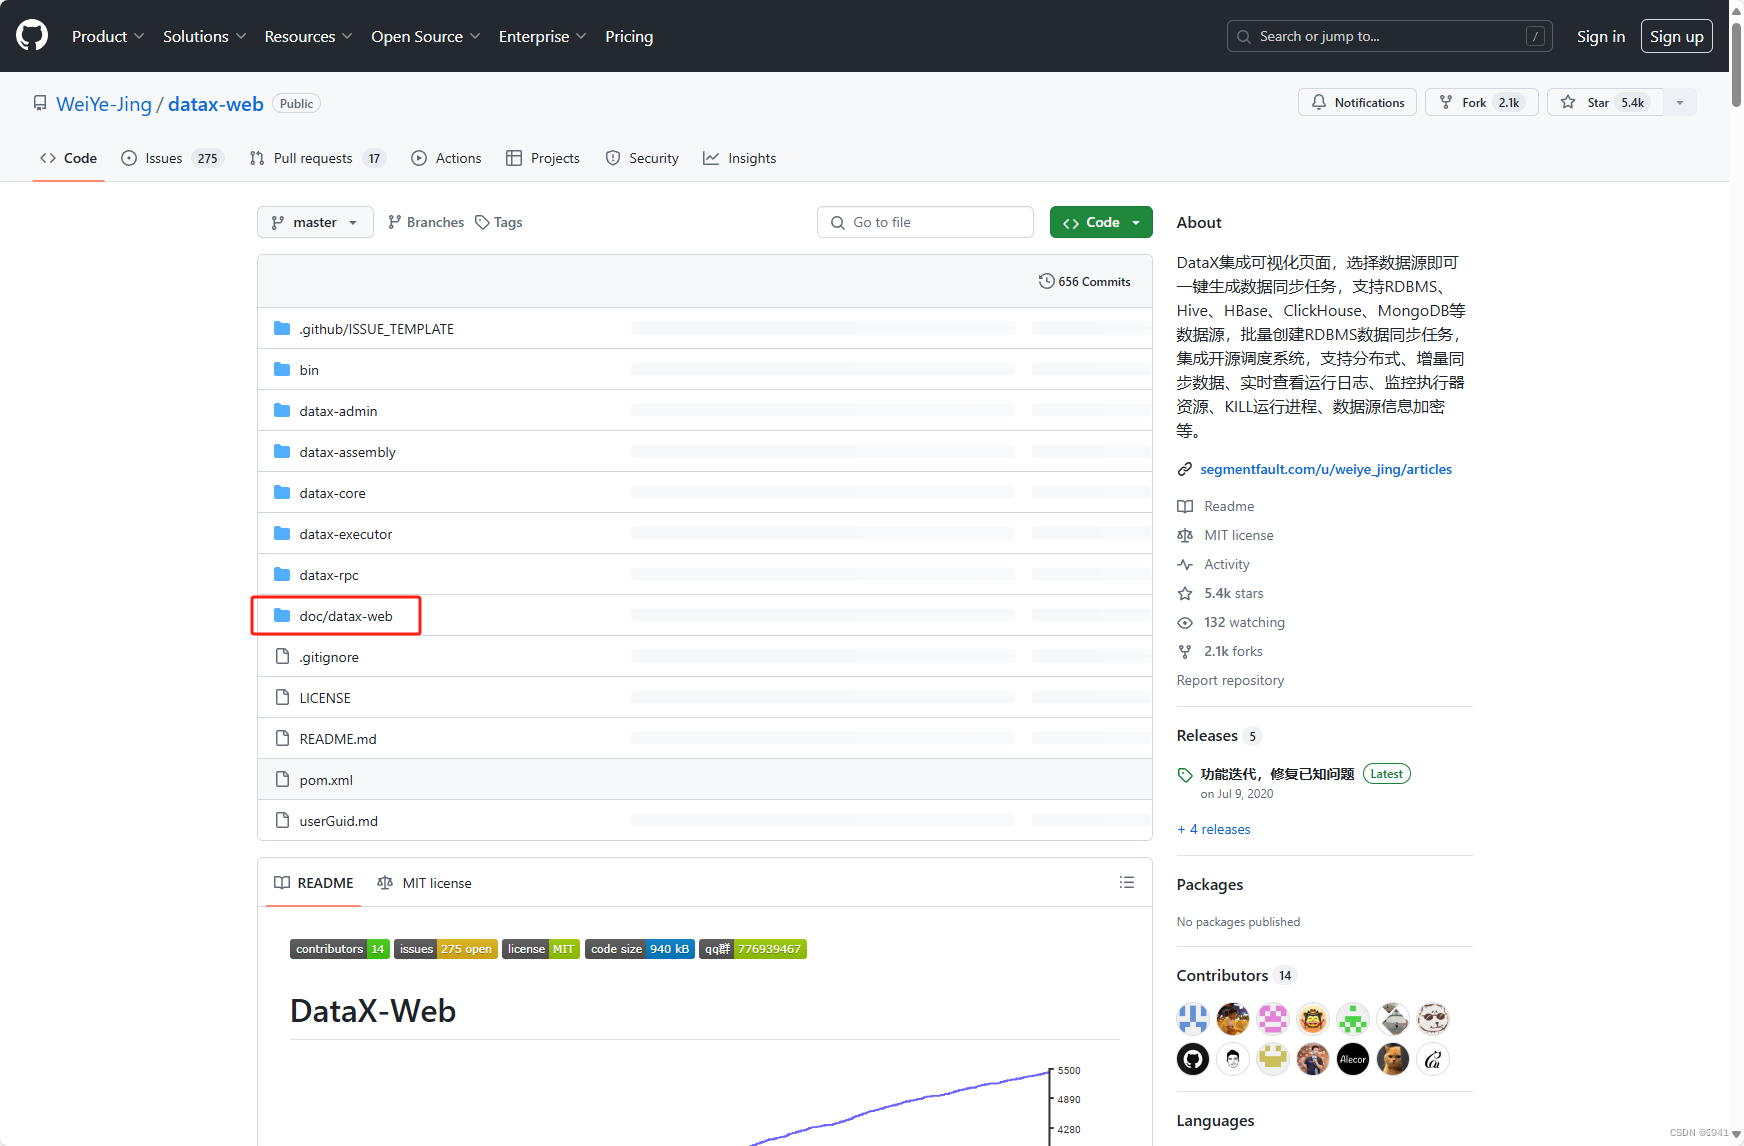Open the WeiYe-Jing owner profile
This screenshot has width=1744, height=1146.
point(104,104)
